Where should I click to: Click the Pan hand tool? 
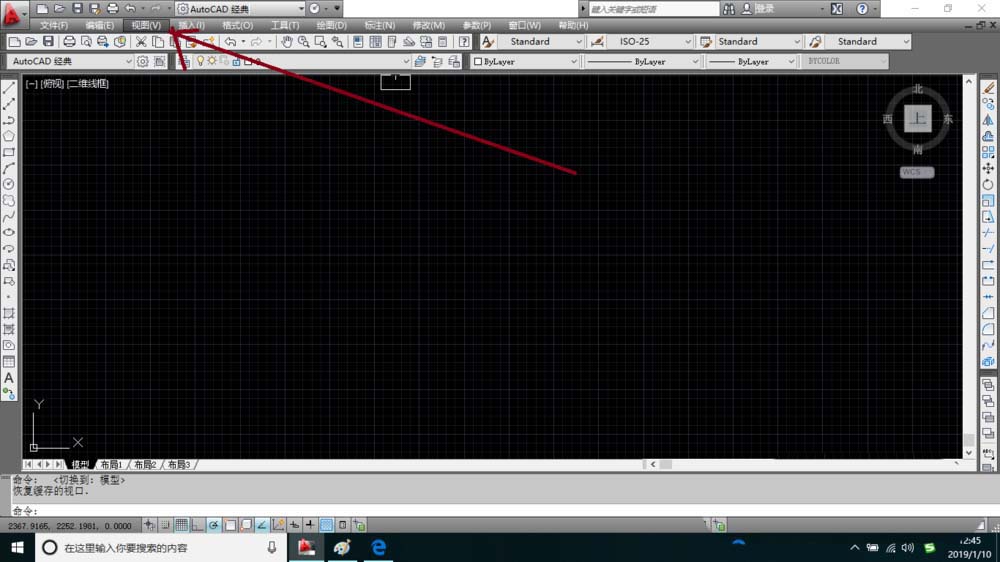[287, 41]
